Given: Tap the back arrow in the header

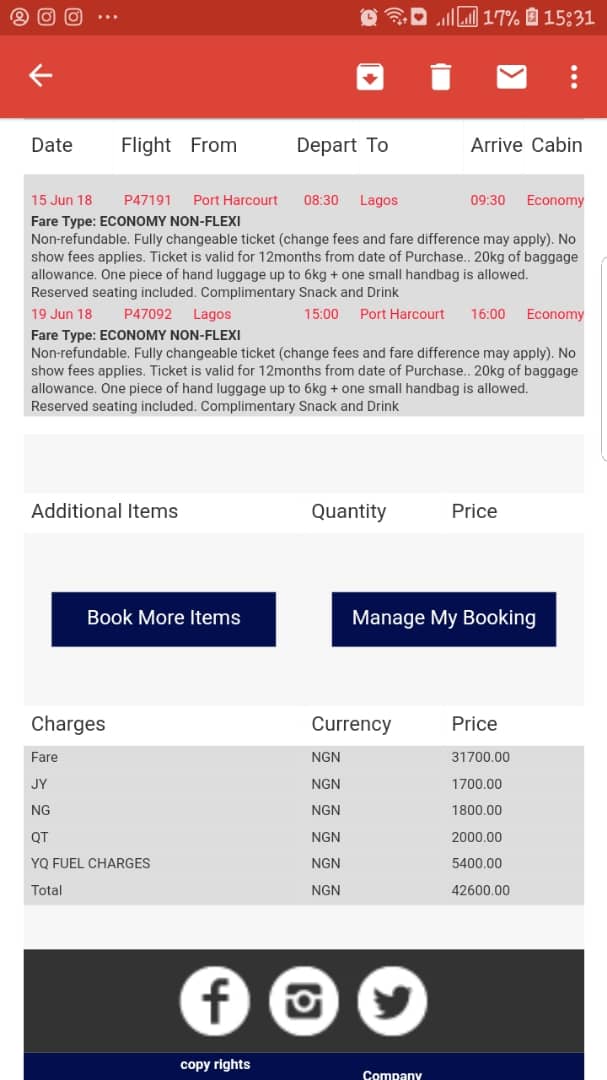Looking at the screenshot, I should 40,76.
